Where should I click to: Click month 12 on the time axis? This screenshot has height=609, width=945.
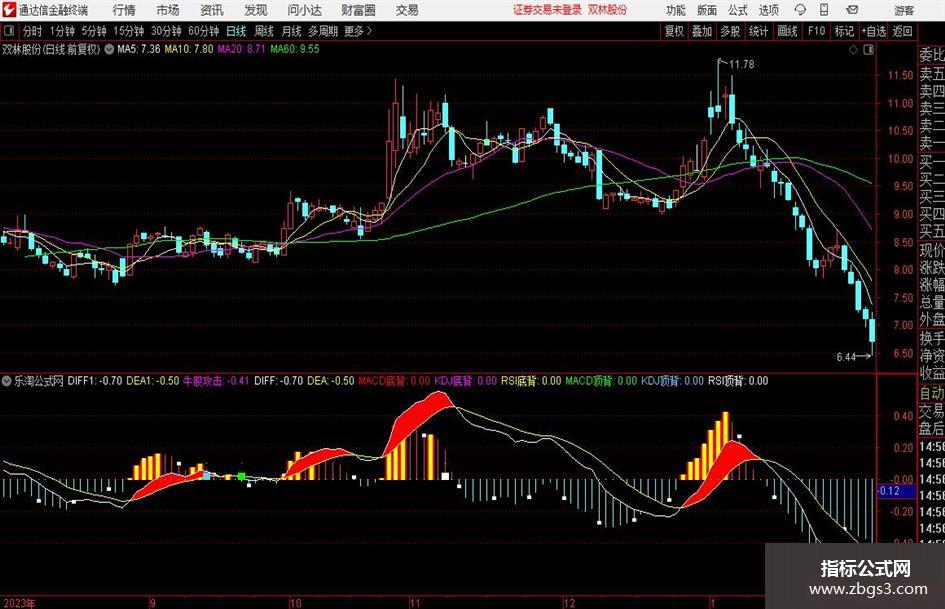tap(570, 603)
